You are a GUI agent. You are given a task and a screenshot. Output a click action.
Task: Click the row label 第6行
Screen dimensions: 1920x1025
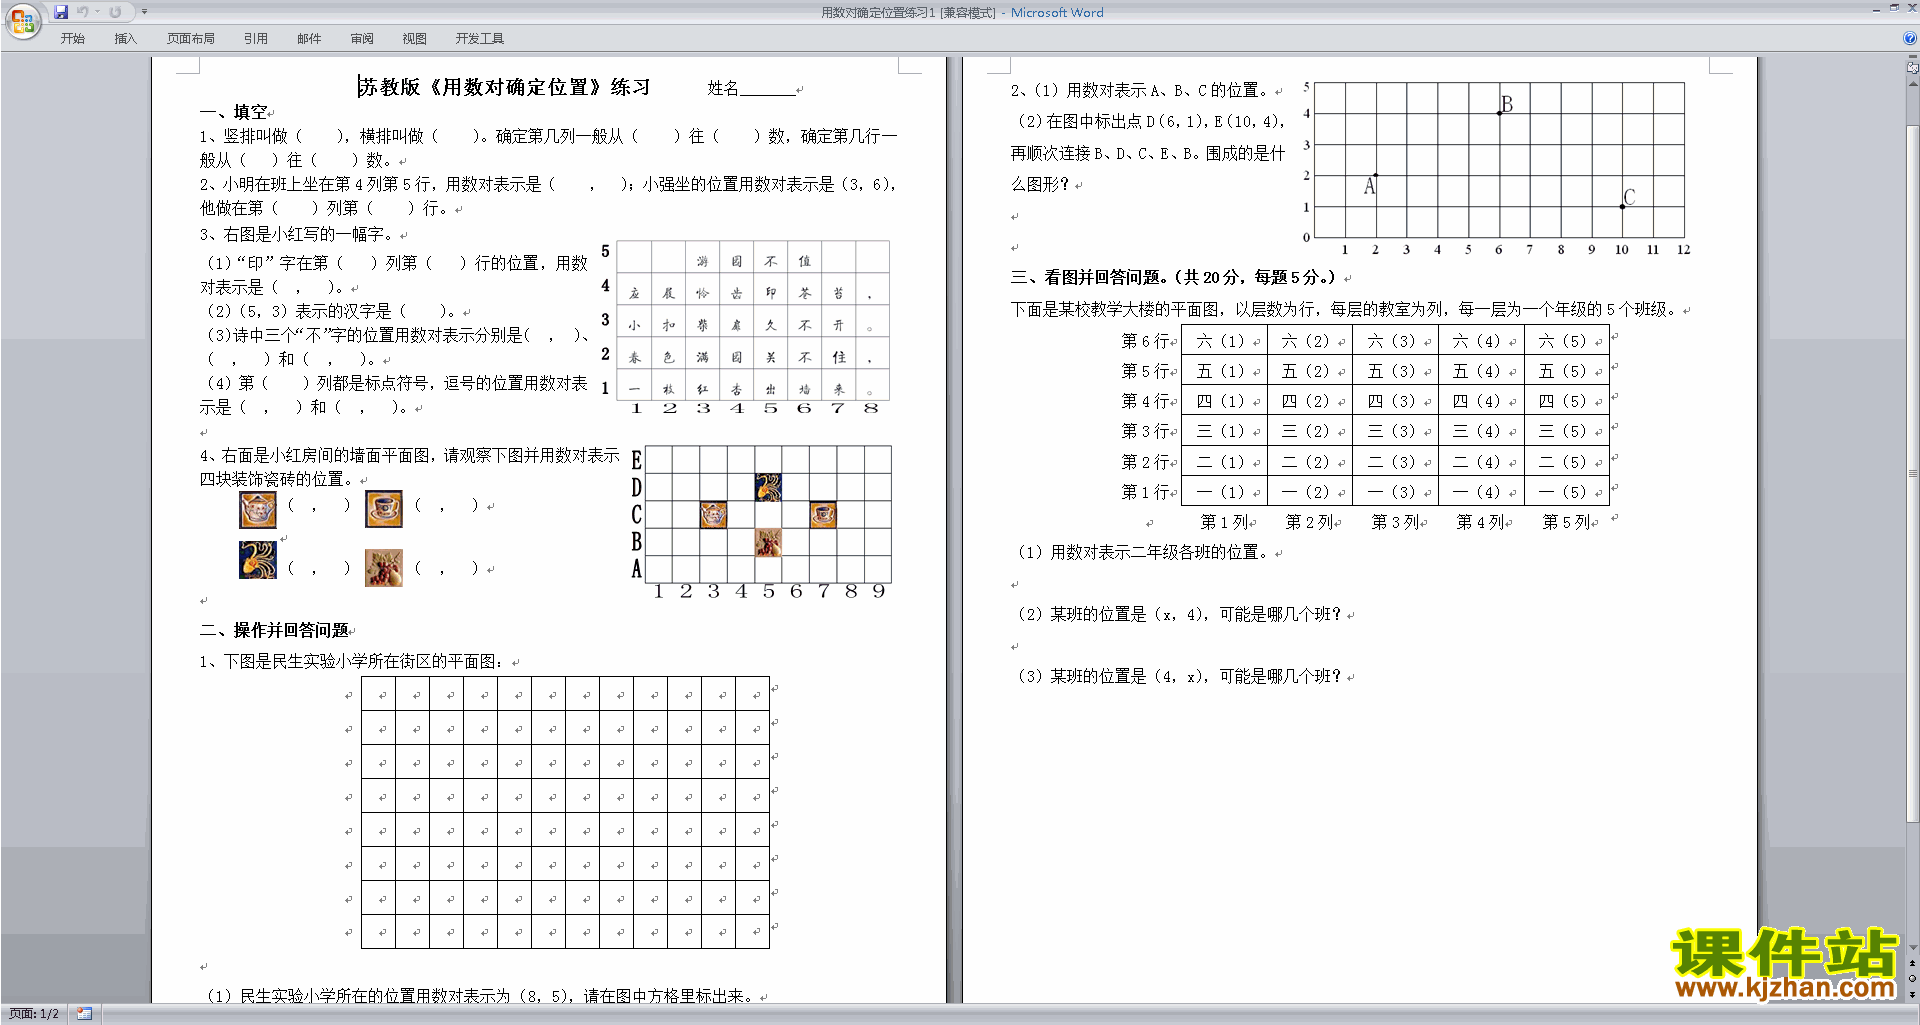1145,341
